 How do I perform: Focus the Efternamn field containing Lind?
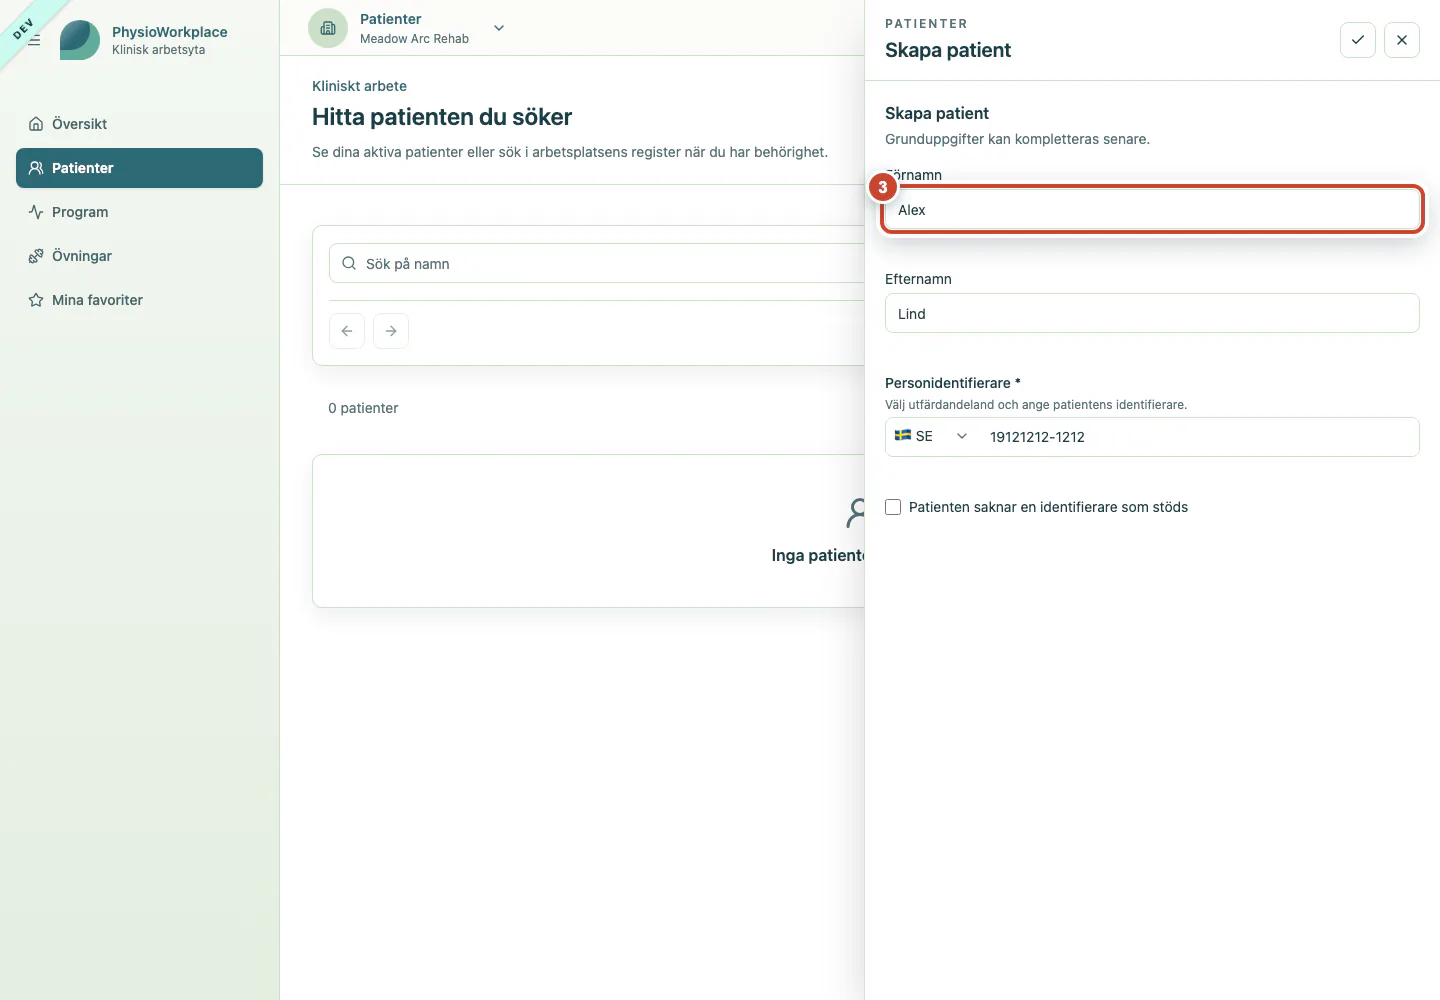(x=1152, y=313)
